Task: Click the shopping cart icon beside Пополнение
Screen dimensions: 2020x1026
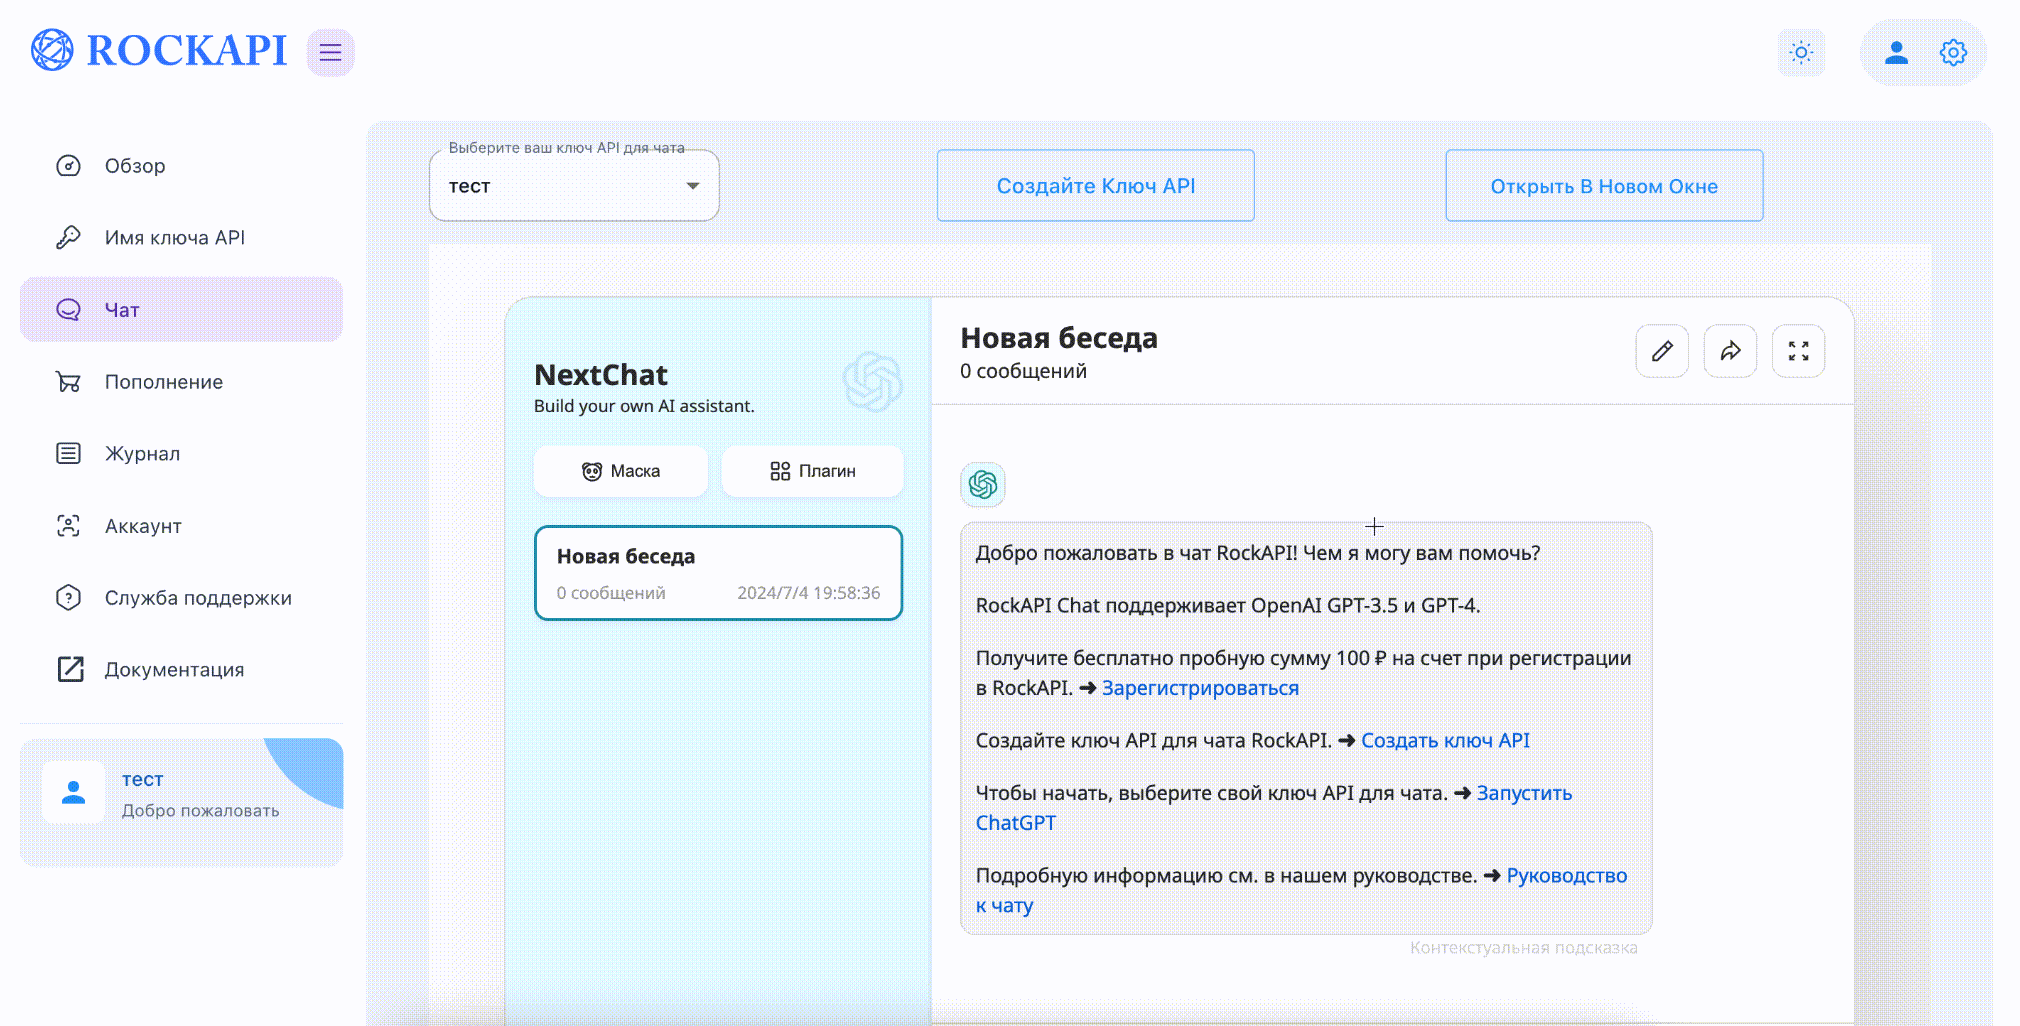Action: pos(68,382)
